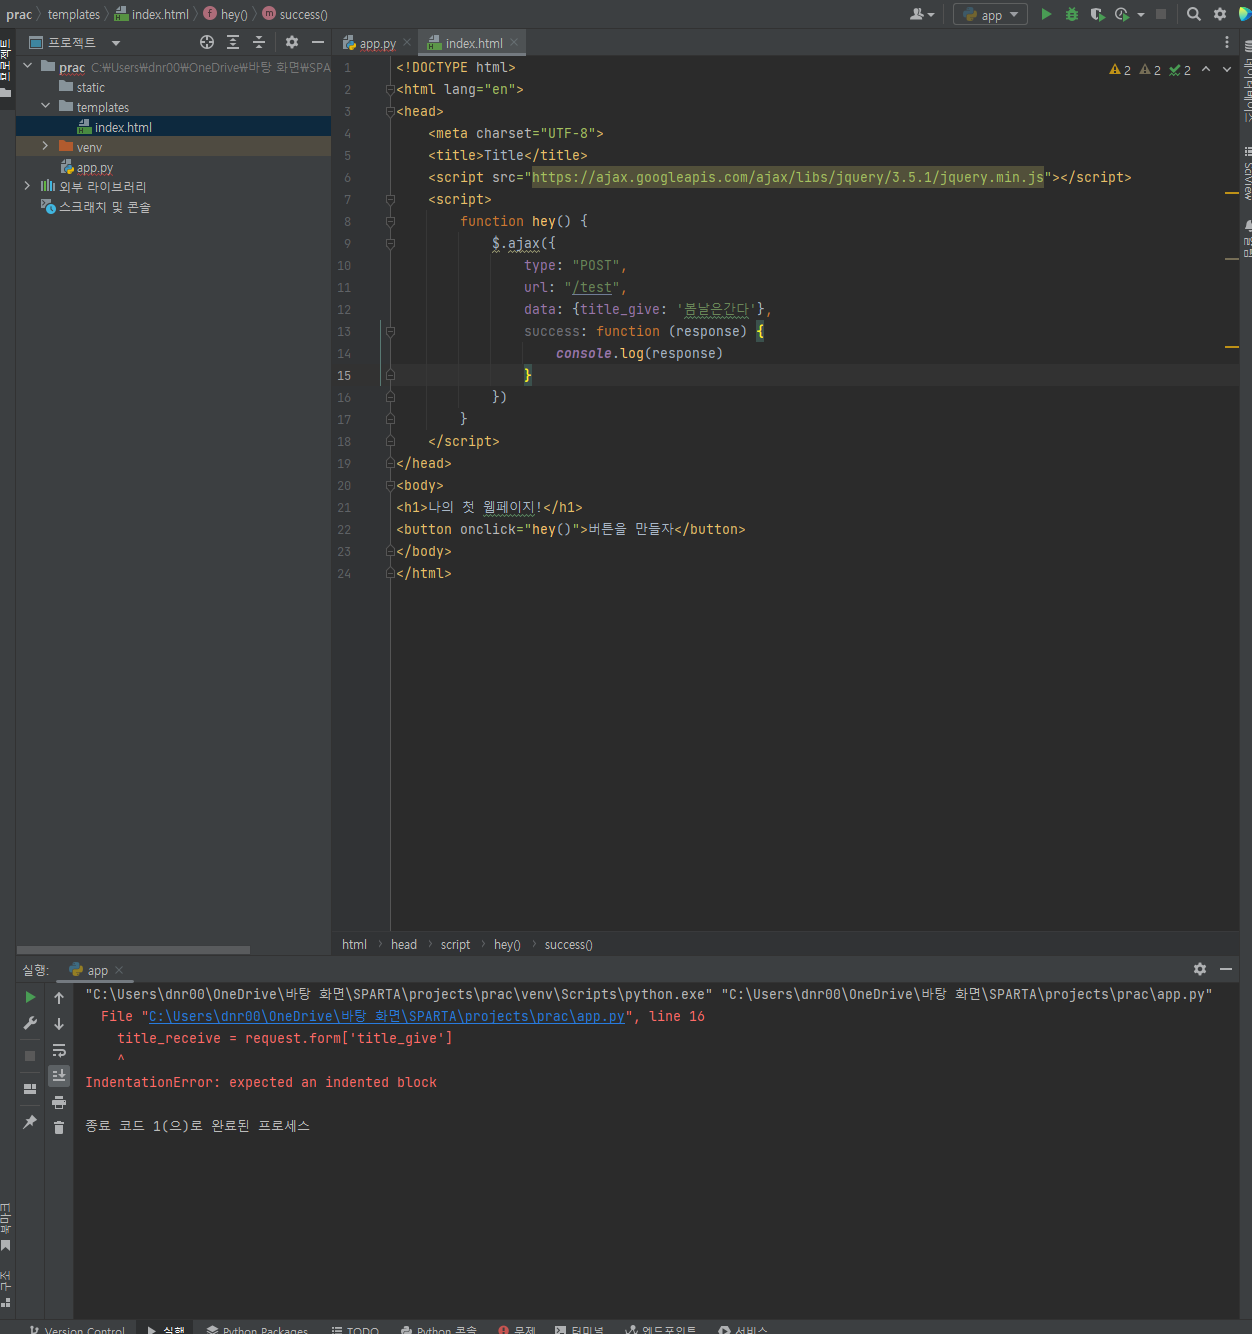
Task: Hide the Project panel with the minus icon
Action: coord(318,42)
